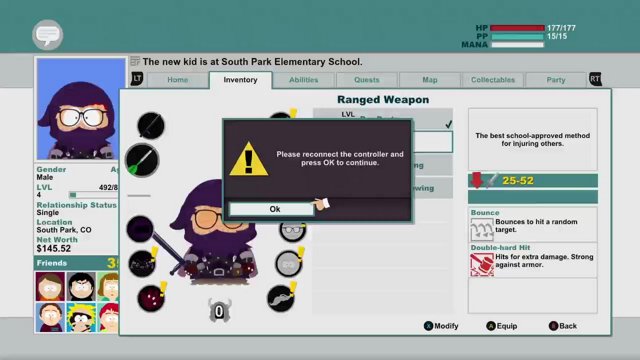
Task: Click the Net Worth value $145.52
Action: pyautogui.click(x=53, y=249)
